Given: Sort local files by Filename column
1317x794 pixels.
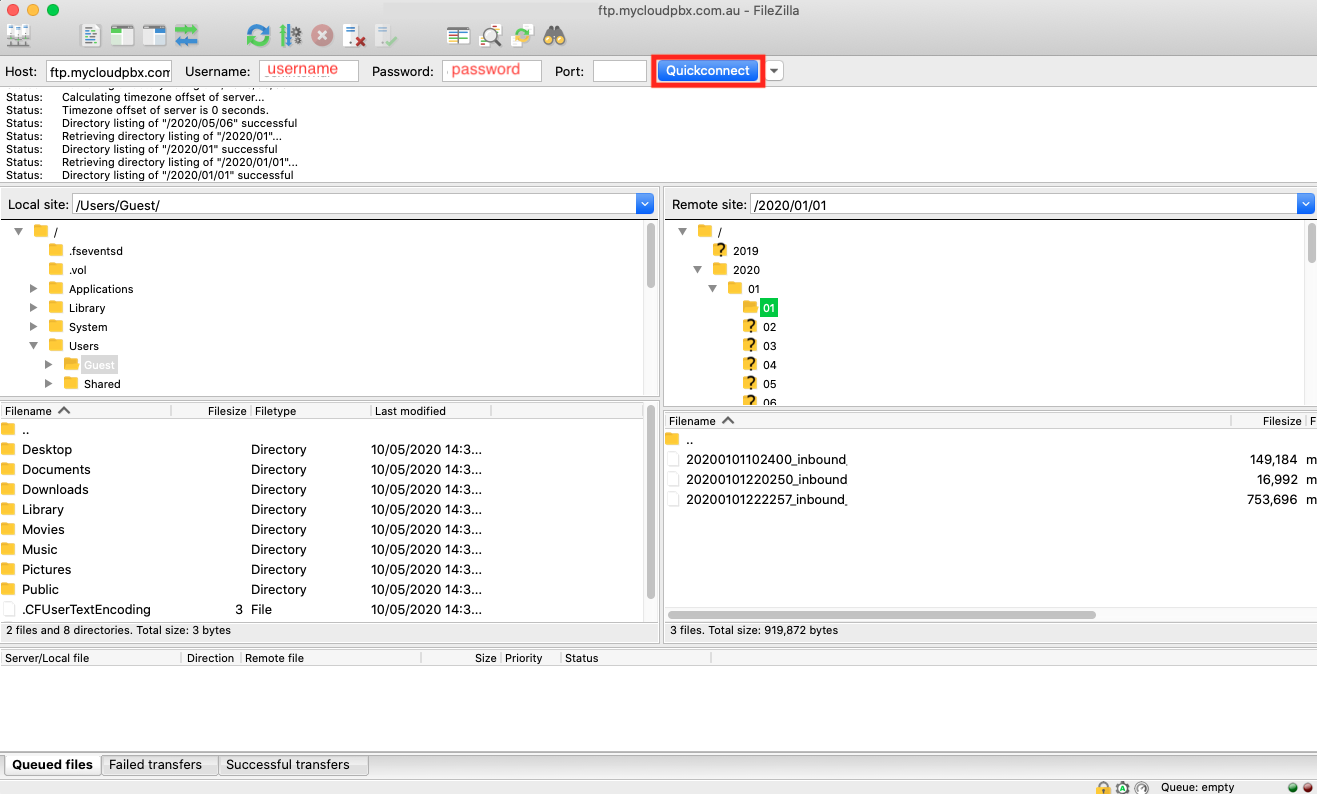Looking at the screenshot, I should point(85,411).
